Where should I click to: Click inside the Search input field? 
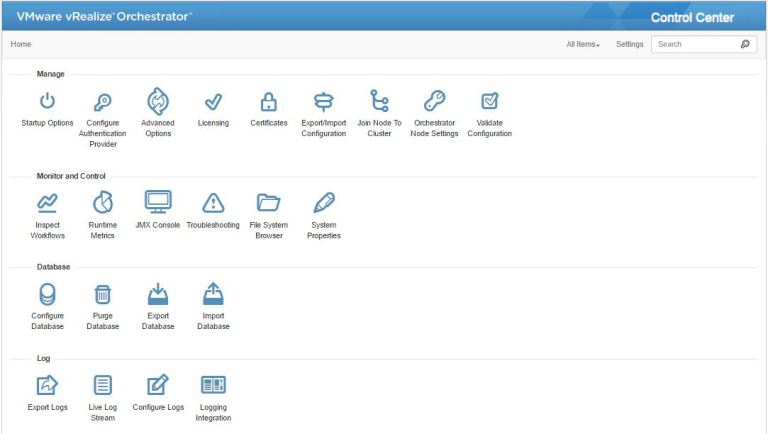(694, 45)
